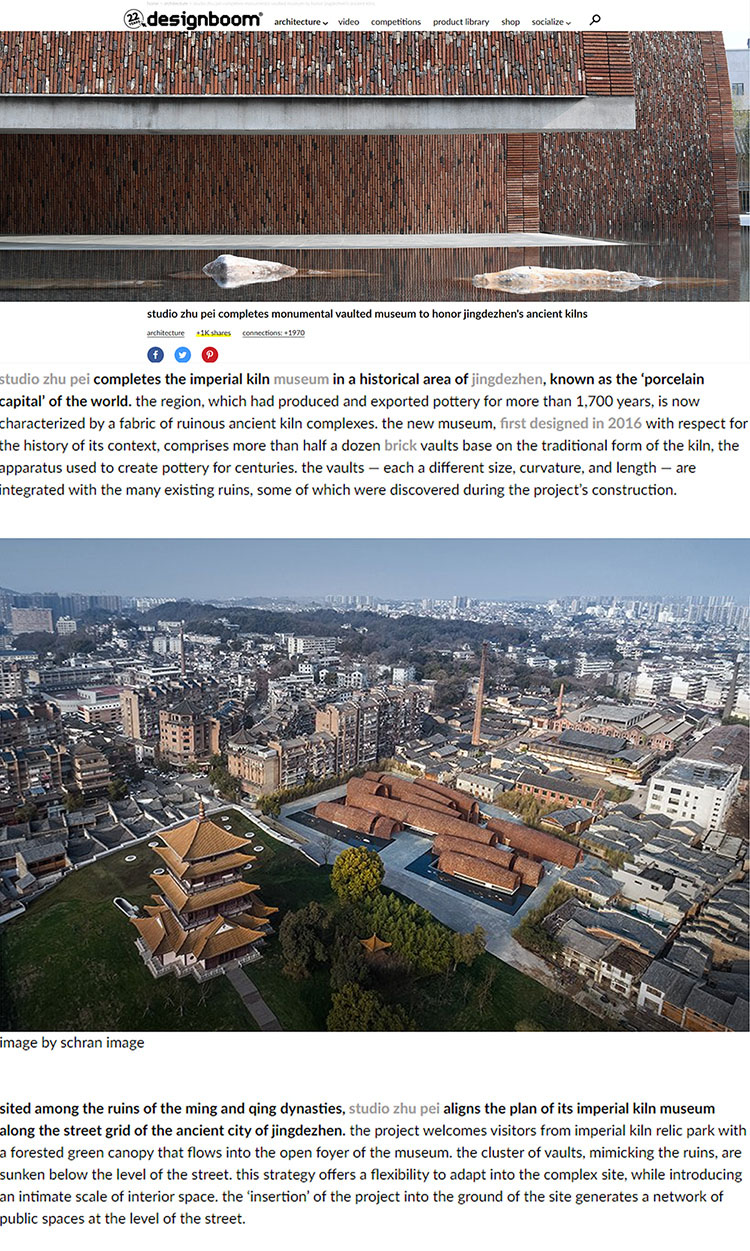750x1251 pixels.
Task: Follow the 'brick' hyperlink
Action: (400, 446)
